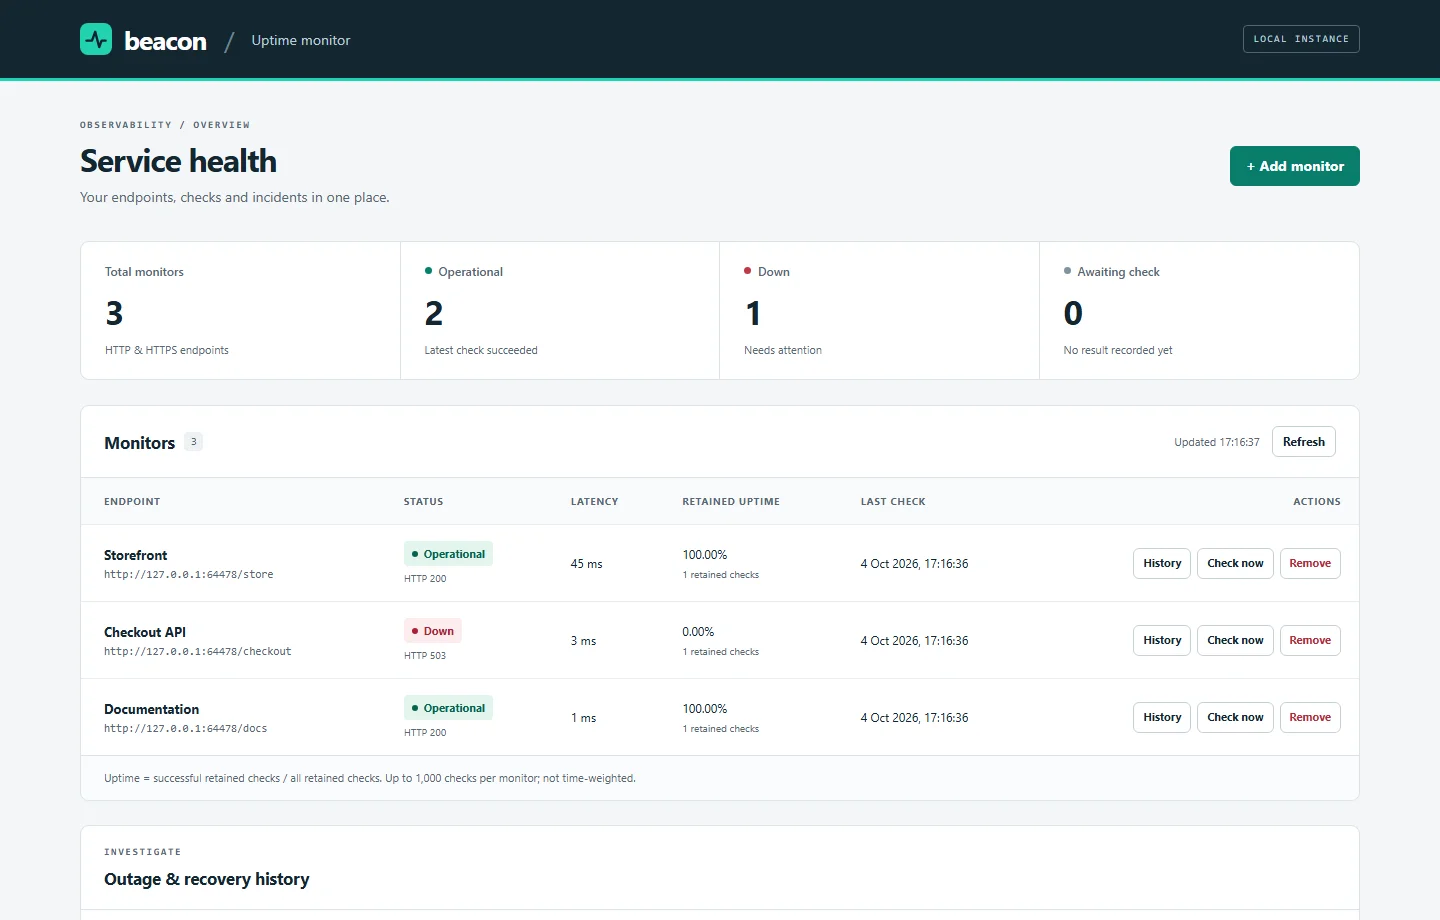Click the Storefront endpoint name
Viewport: 1440px width, 920px height.
pos(136,555)
